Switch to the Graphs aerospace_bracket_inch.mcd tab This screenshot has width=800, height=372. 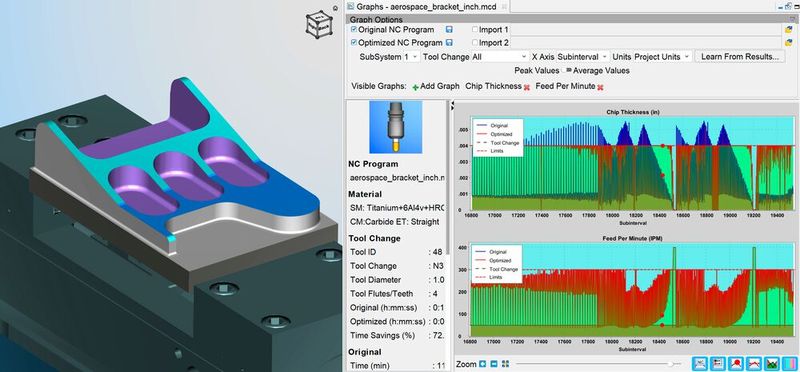(427, 7)
